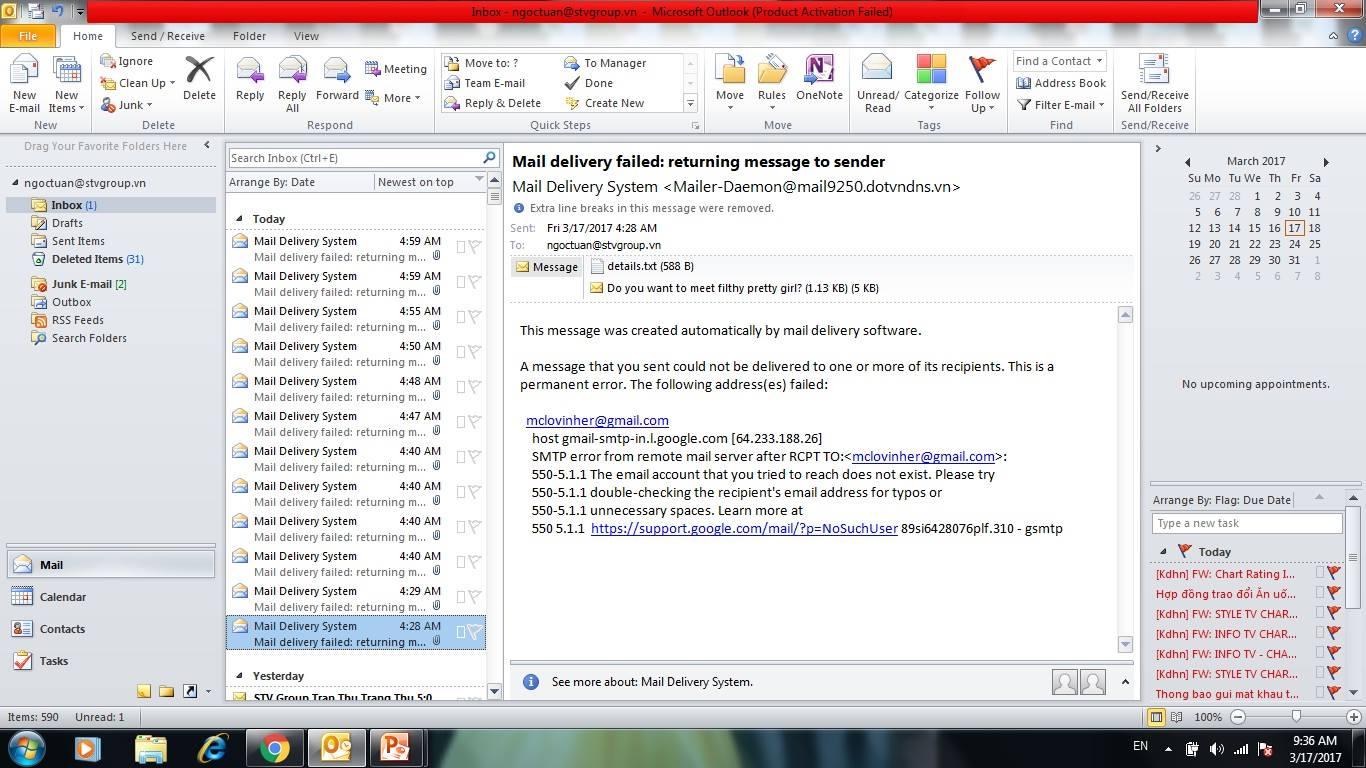Image resolution: width=1366 pixels, height=768 pixels.
Task: Select the Mail navigation button
Action: click(x=111, y=565)
